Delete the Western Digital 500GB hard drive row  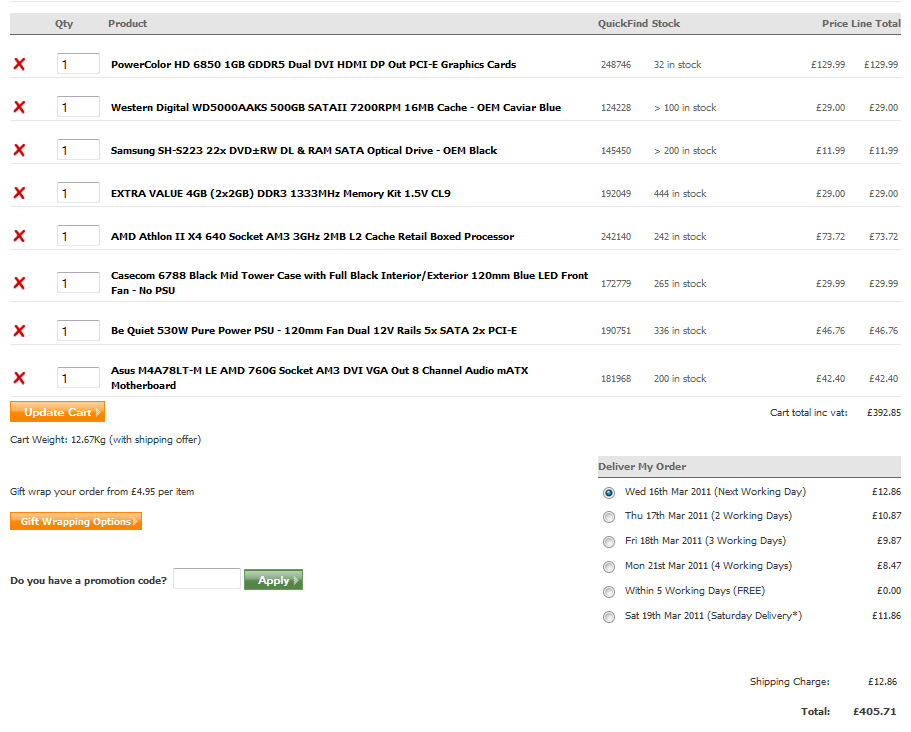(19, 107)
